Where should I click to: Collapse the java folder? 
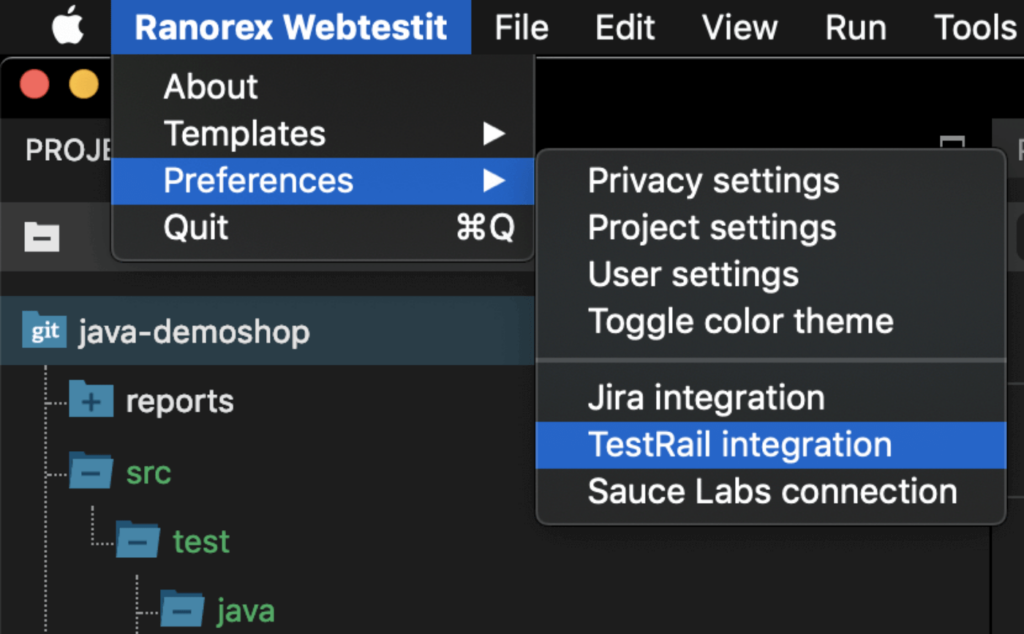[182, 609]
